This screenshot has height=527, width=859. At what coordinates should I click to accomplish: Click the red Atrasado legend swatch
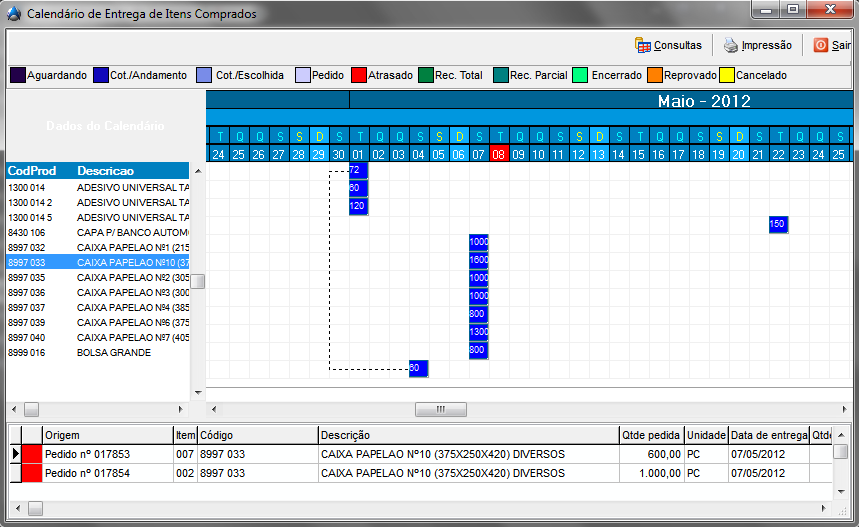tap(358, 75)
